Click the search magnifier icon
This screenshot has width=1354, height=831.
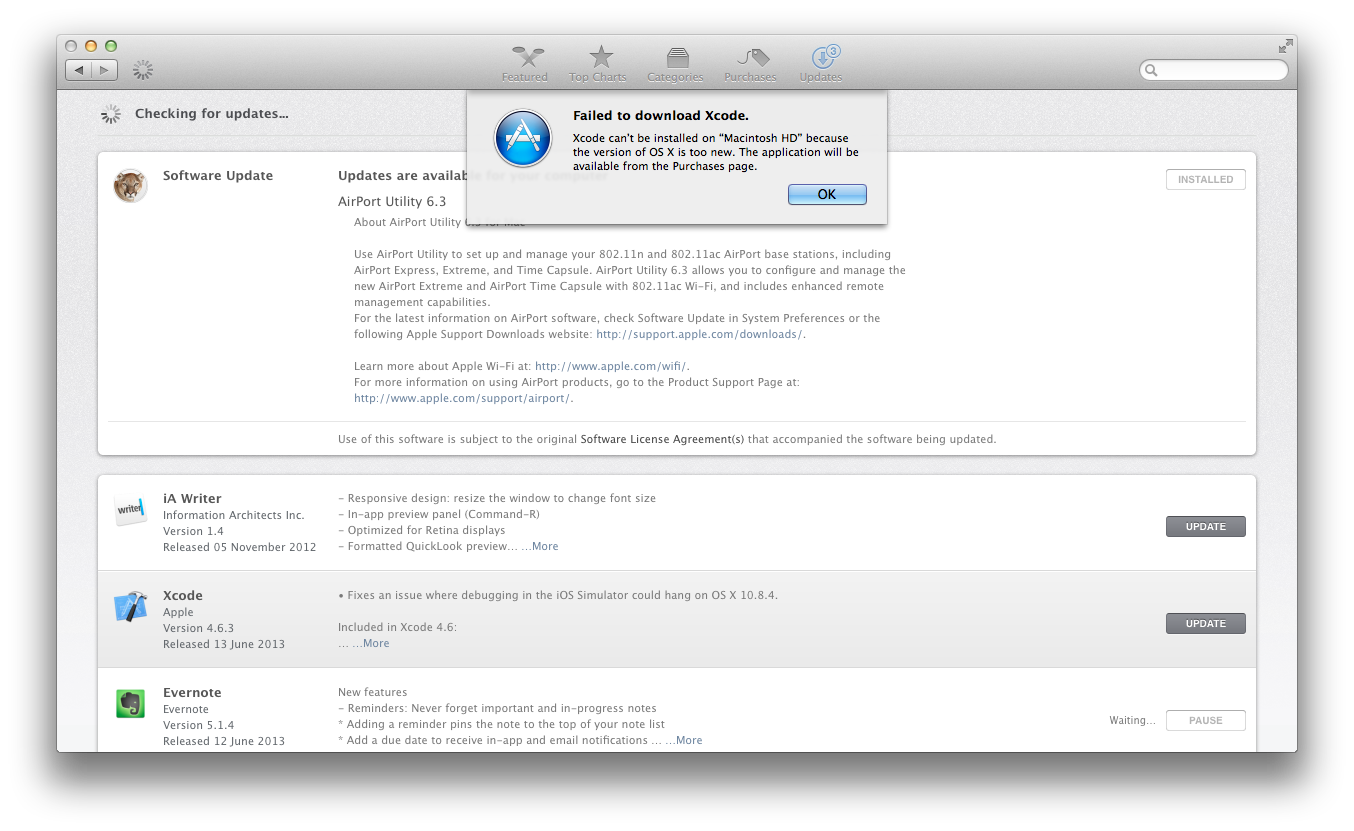click(x=1152, y=70)
